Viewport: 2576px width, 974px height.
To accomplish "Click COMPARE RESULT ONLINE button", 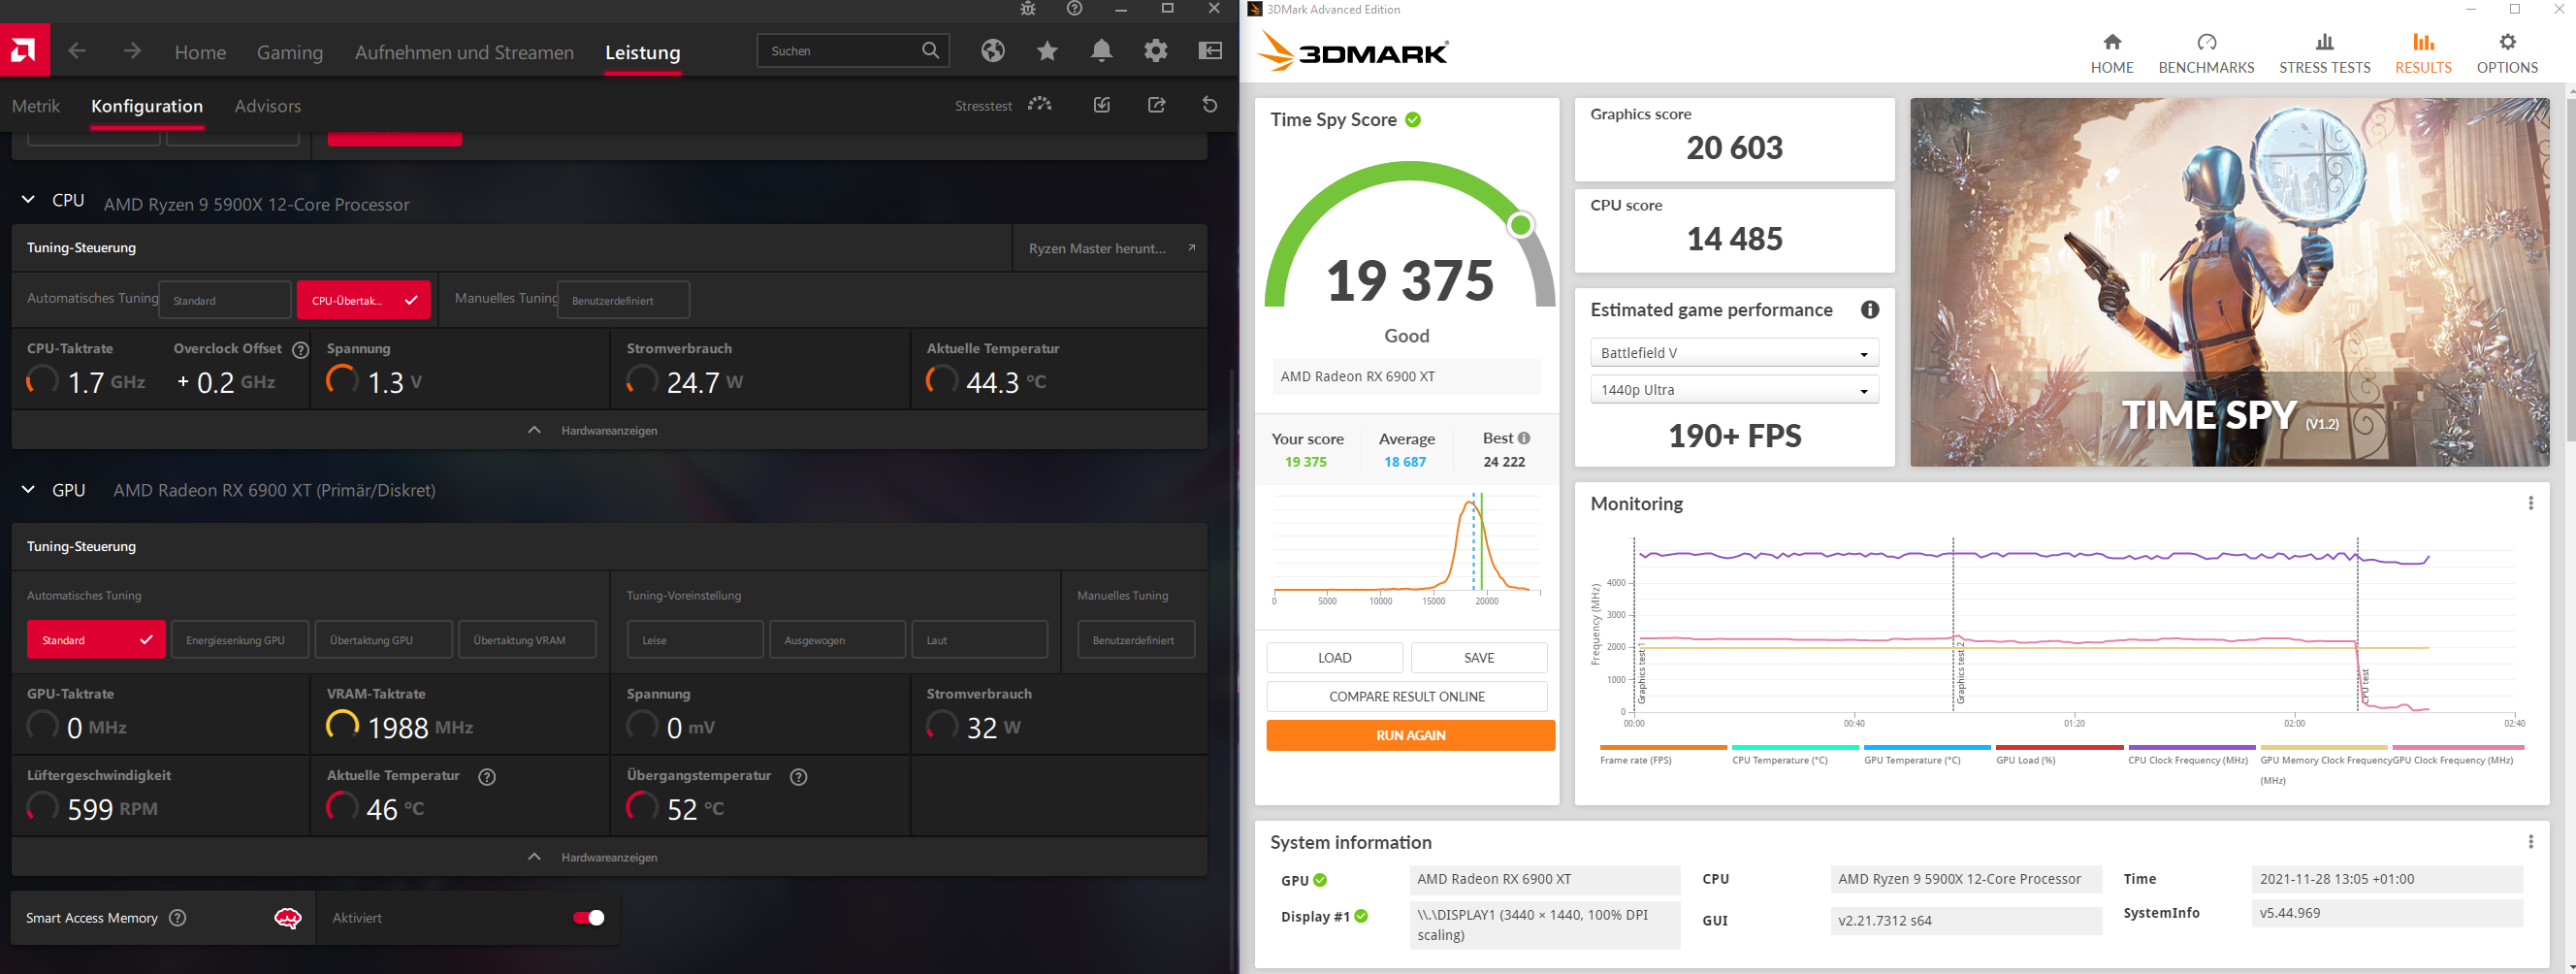I will [x=1406, y=696].
